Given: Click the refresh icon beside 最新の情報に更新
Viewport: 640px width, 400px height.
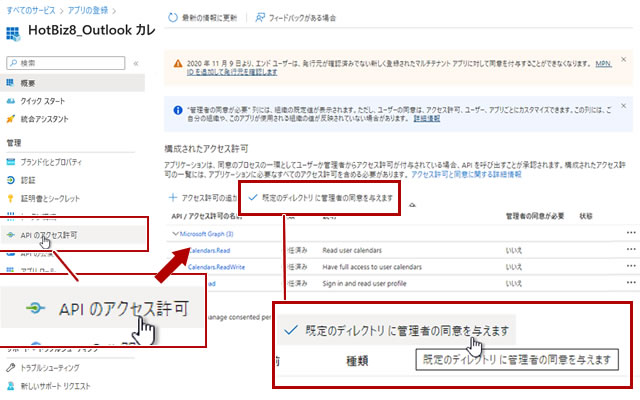Looking at the screenshot, I should point(173,18).
